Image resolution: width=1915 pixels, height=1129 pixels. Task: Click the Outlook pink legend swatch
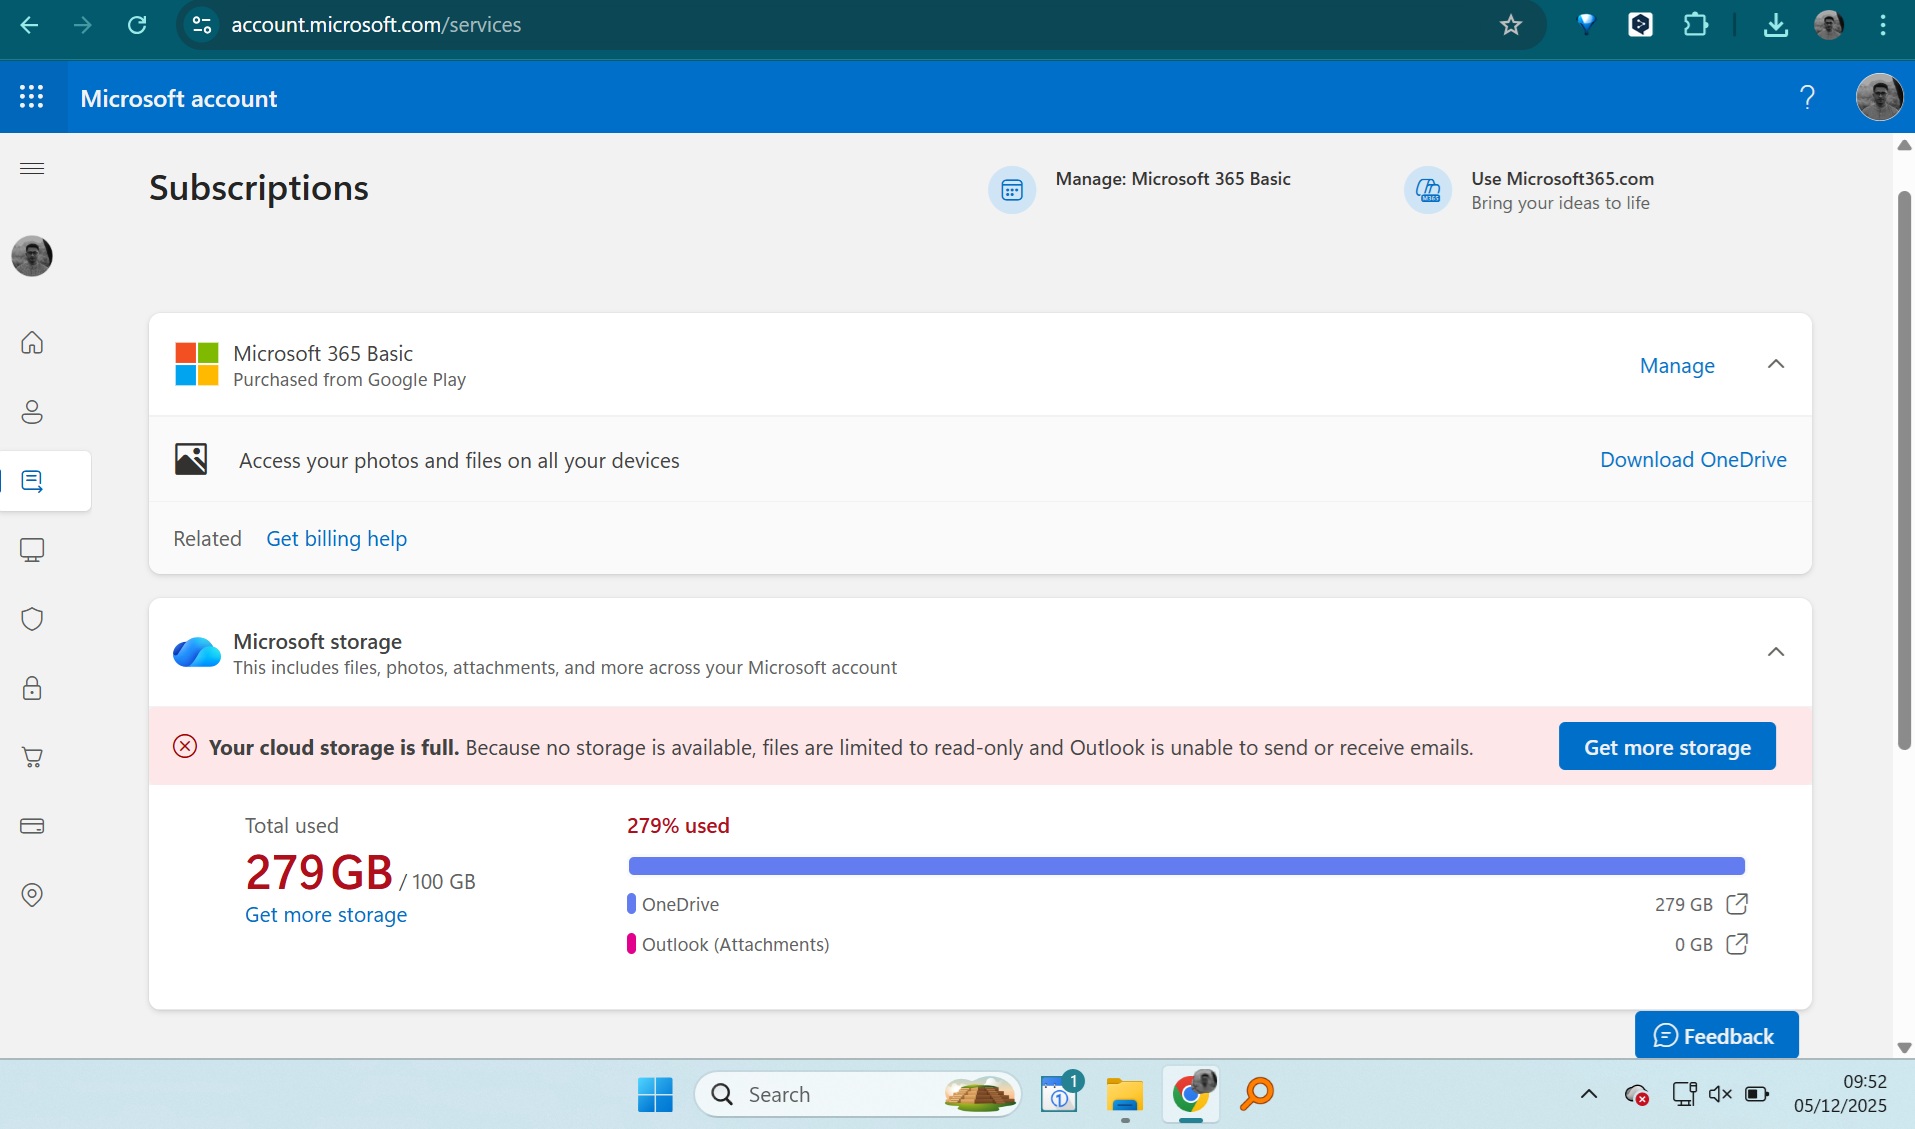tap(631, 944)
